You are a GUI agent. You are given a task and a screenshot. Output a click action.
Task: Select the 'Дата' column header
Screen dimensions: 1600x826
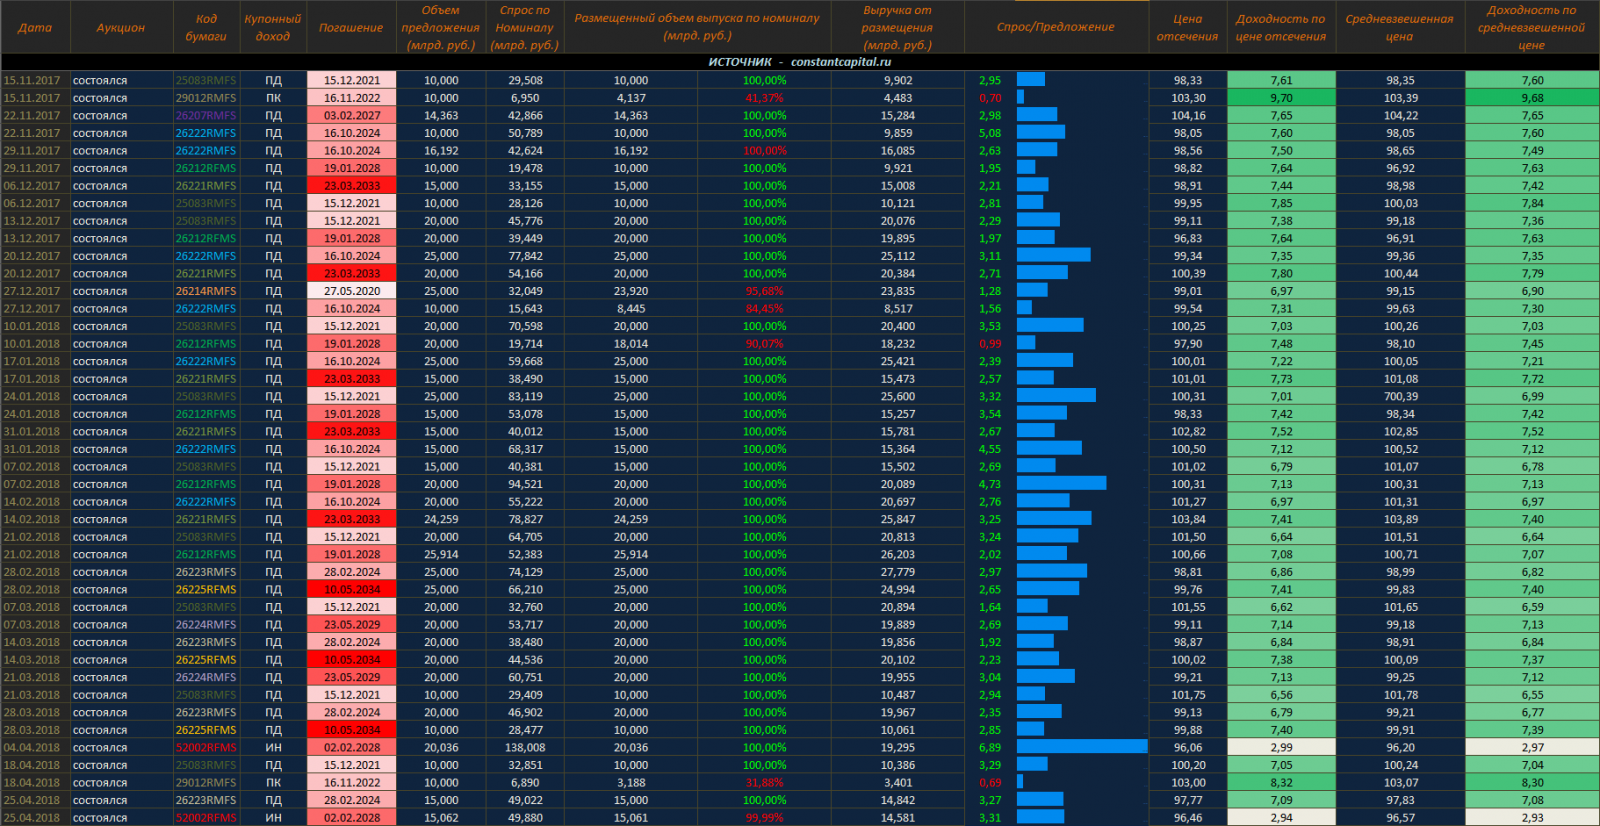[x=35, y=28]
